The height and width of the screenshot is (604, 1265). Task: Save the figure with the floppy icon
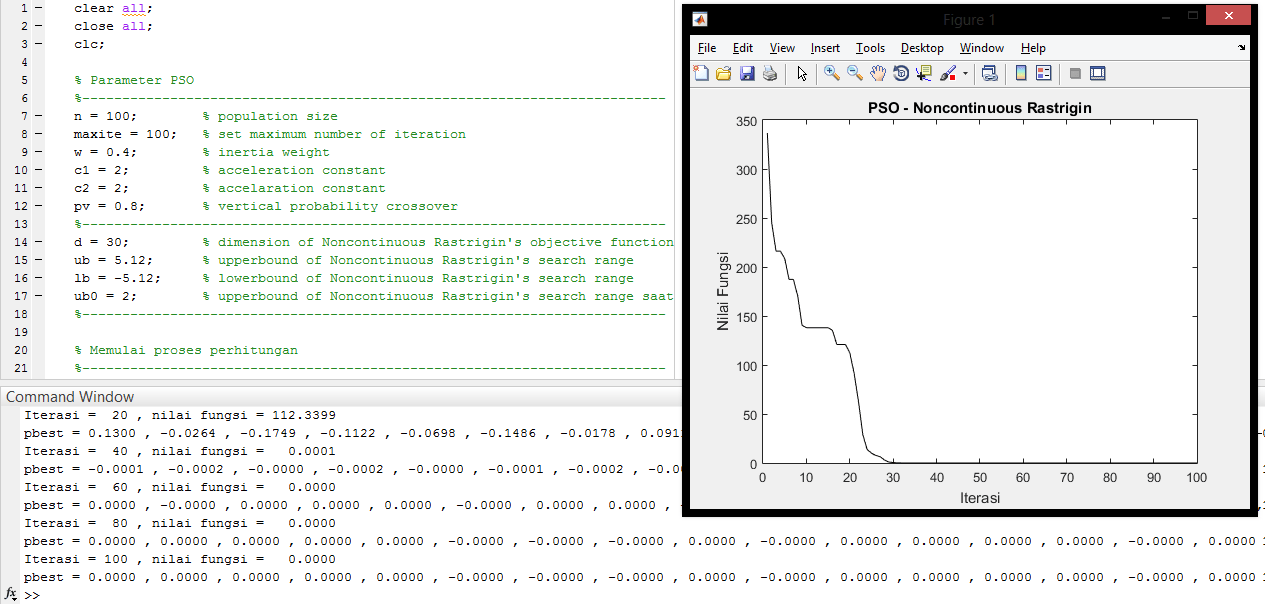point(746,73)
